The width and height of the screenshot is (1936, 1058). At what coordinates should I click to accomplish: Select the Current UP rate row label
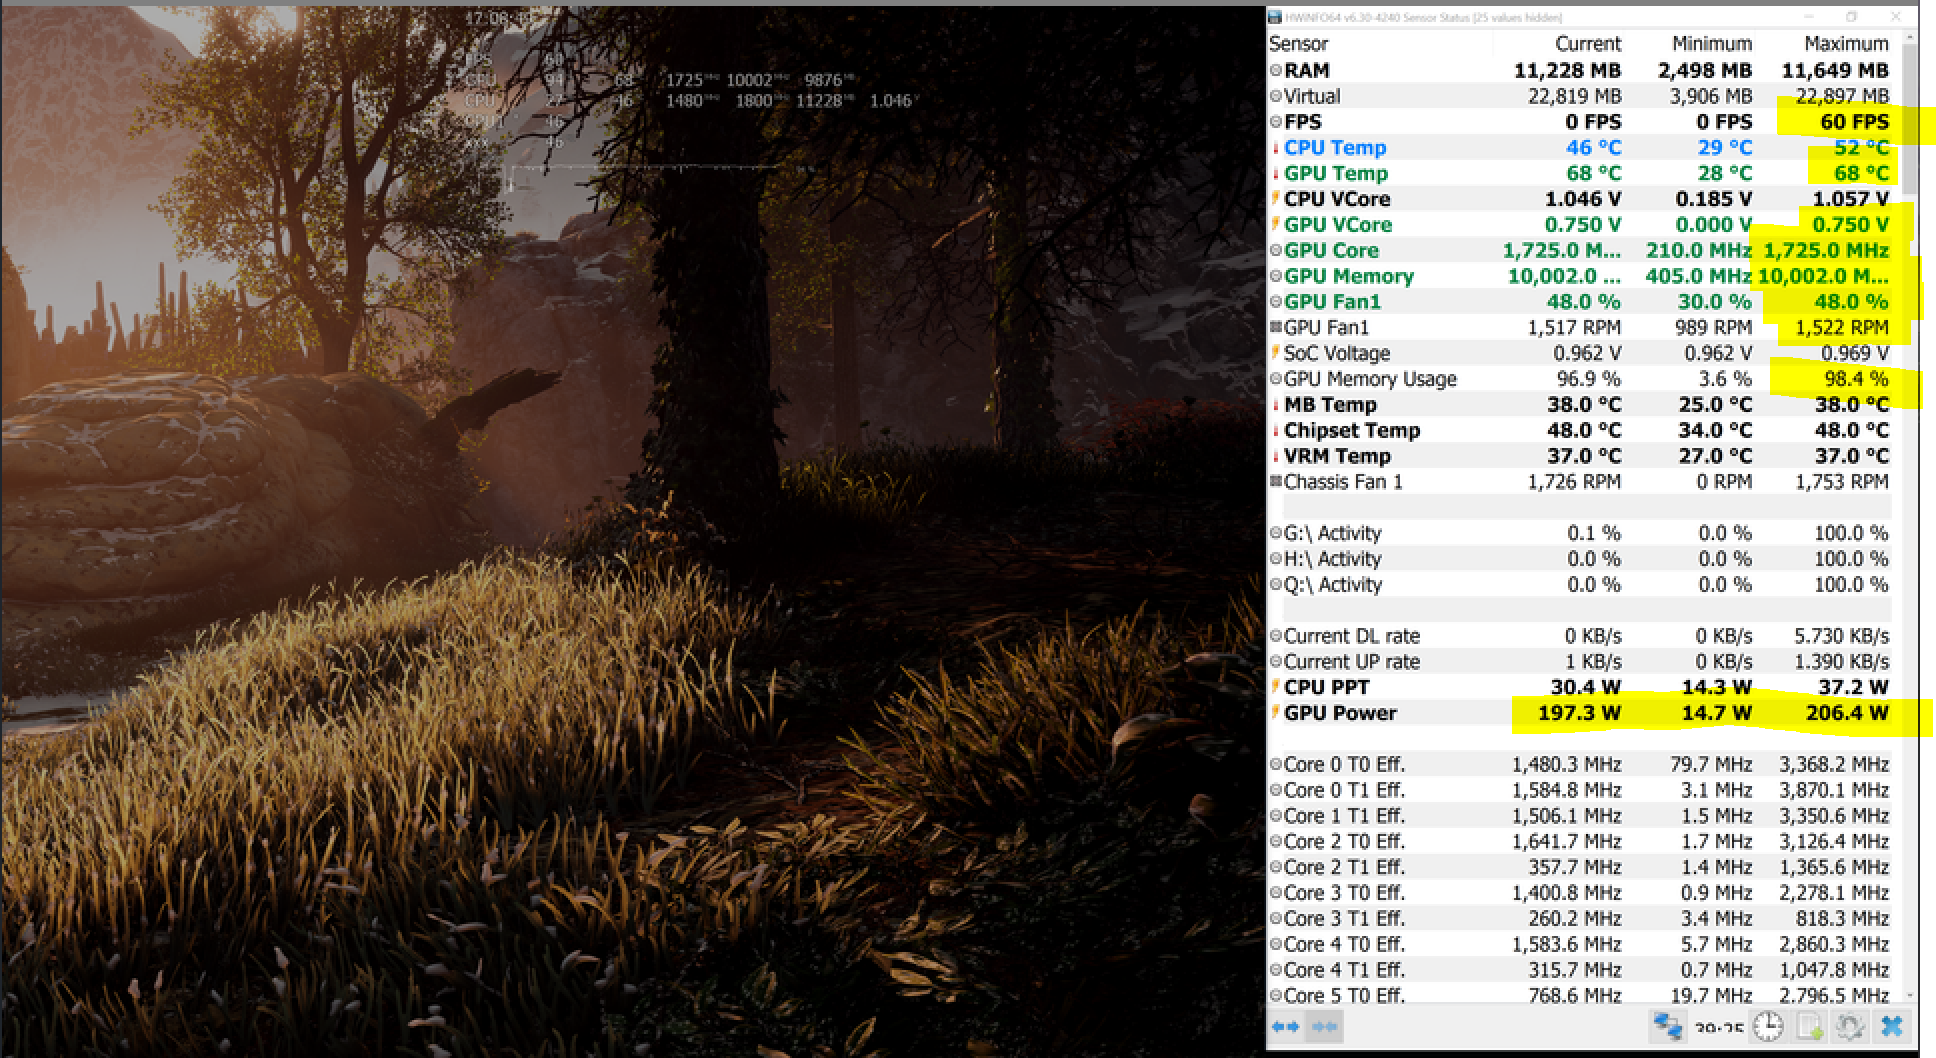coord(1352,662)
